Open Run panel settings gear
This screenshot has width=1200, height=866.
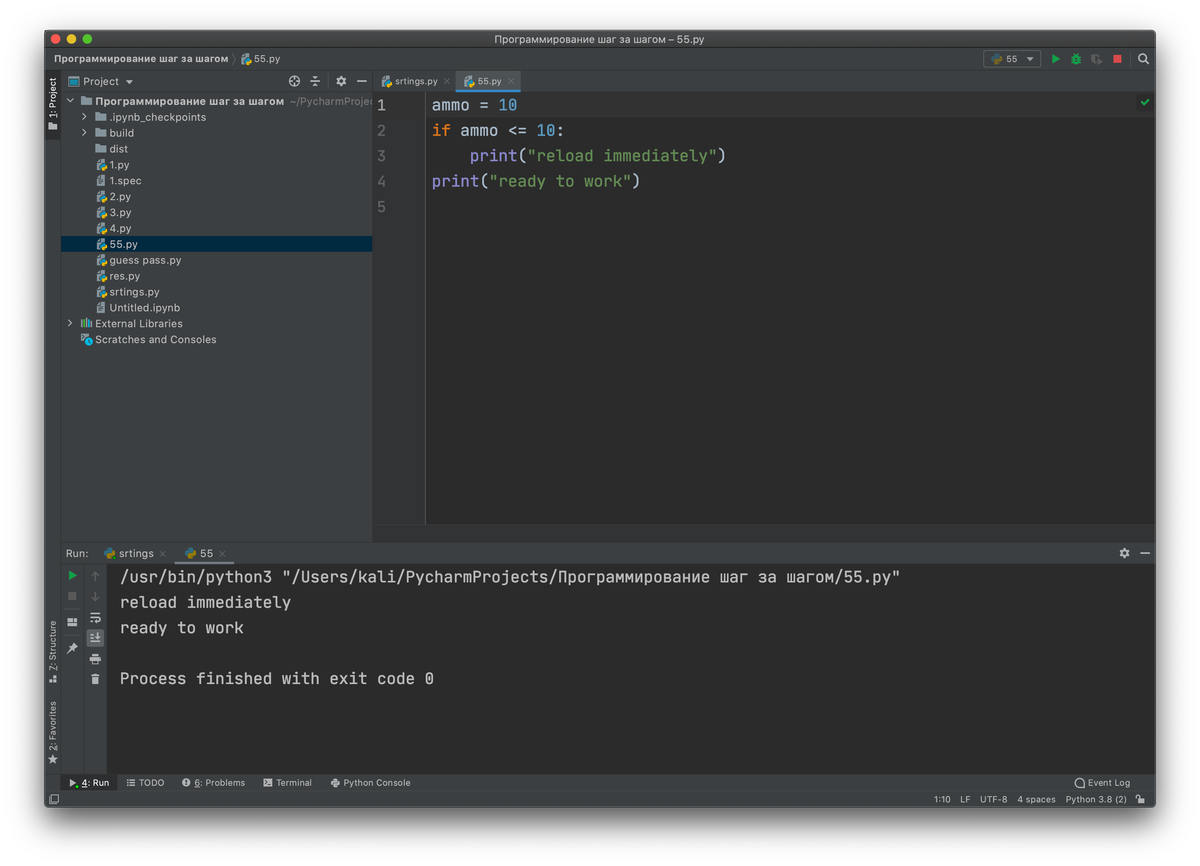1124,553
